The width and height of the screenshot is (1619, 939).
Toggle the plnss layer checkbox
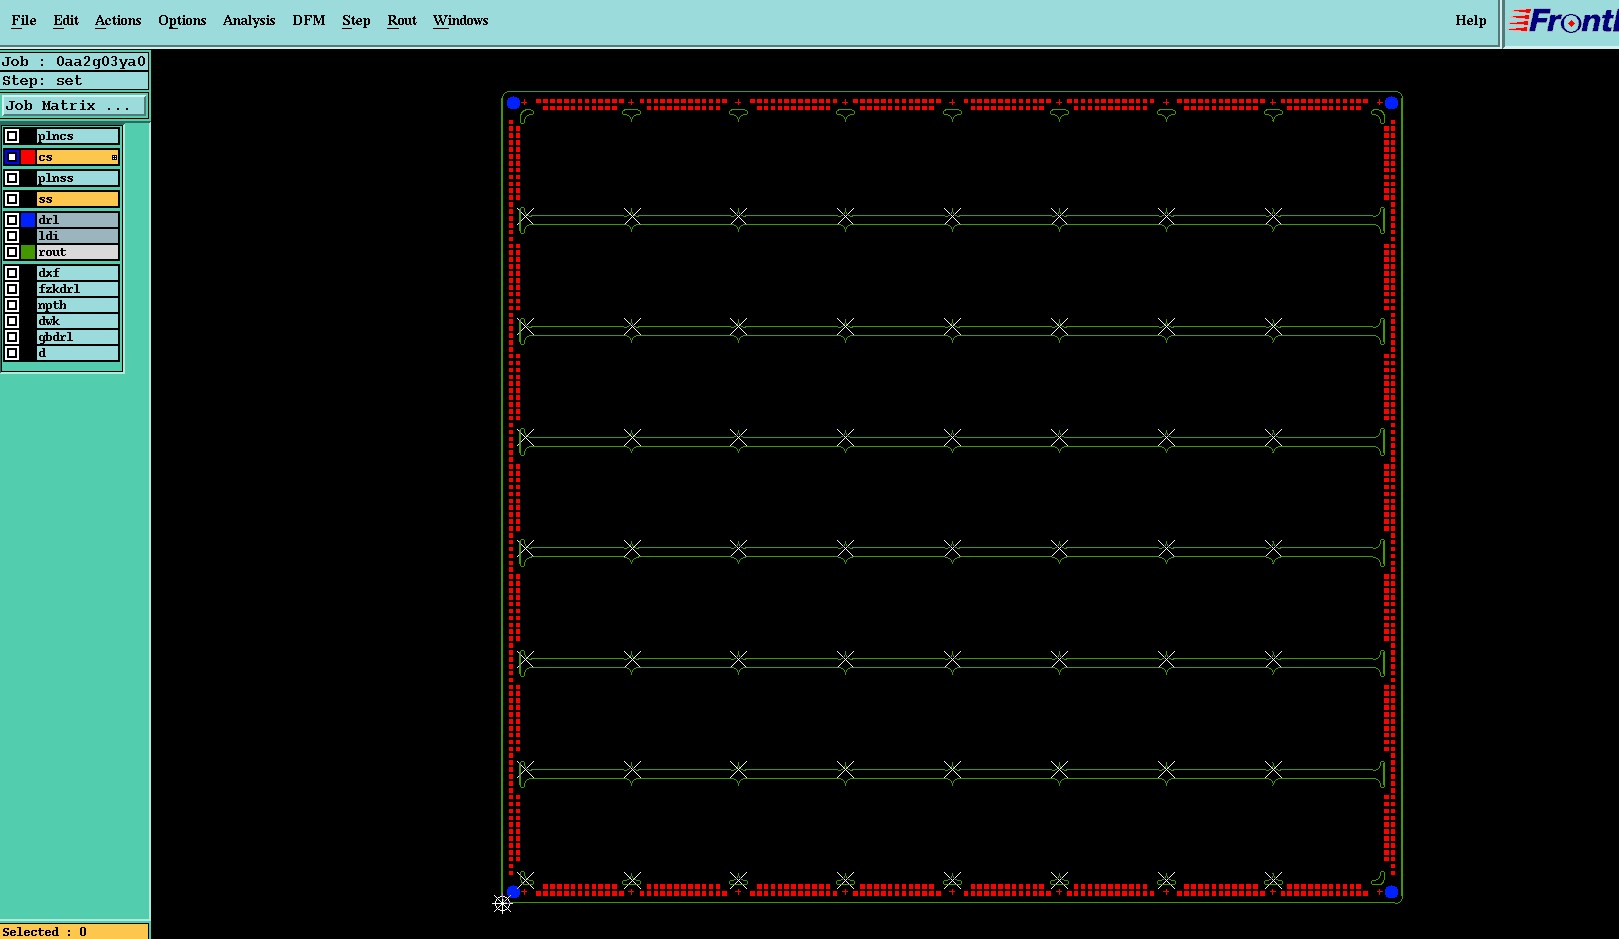click(12, 178)
